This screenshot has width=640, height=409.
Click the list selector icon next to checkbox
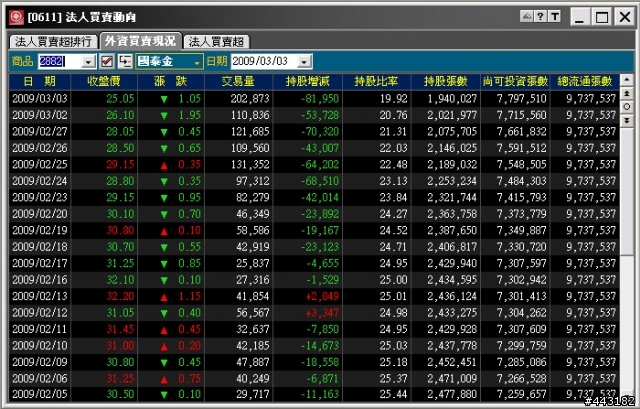[125, 61]
